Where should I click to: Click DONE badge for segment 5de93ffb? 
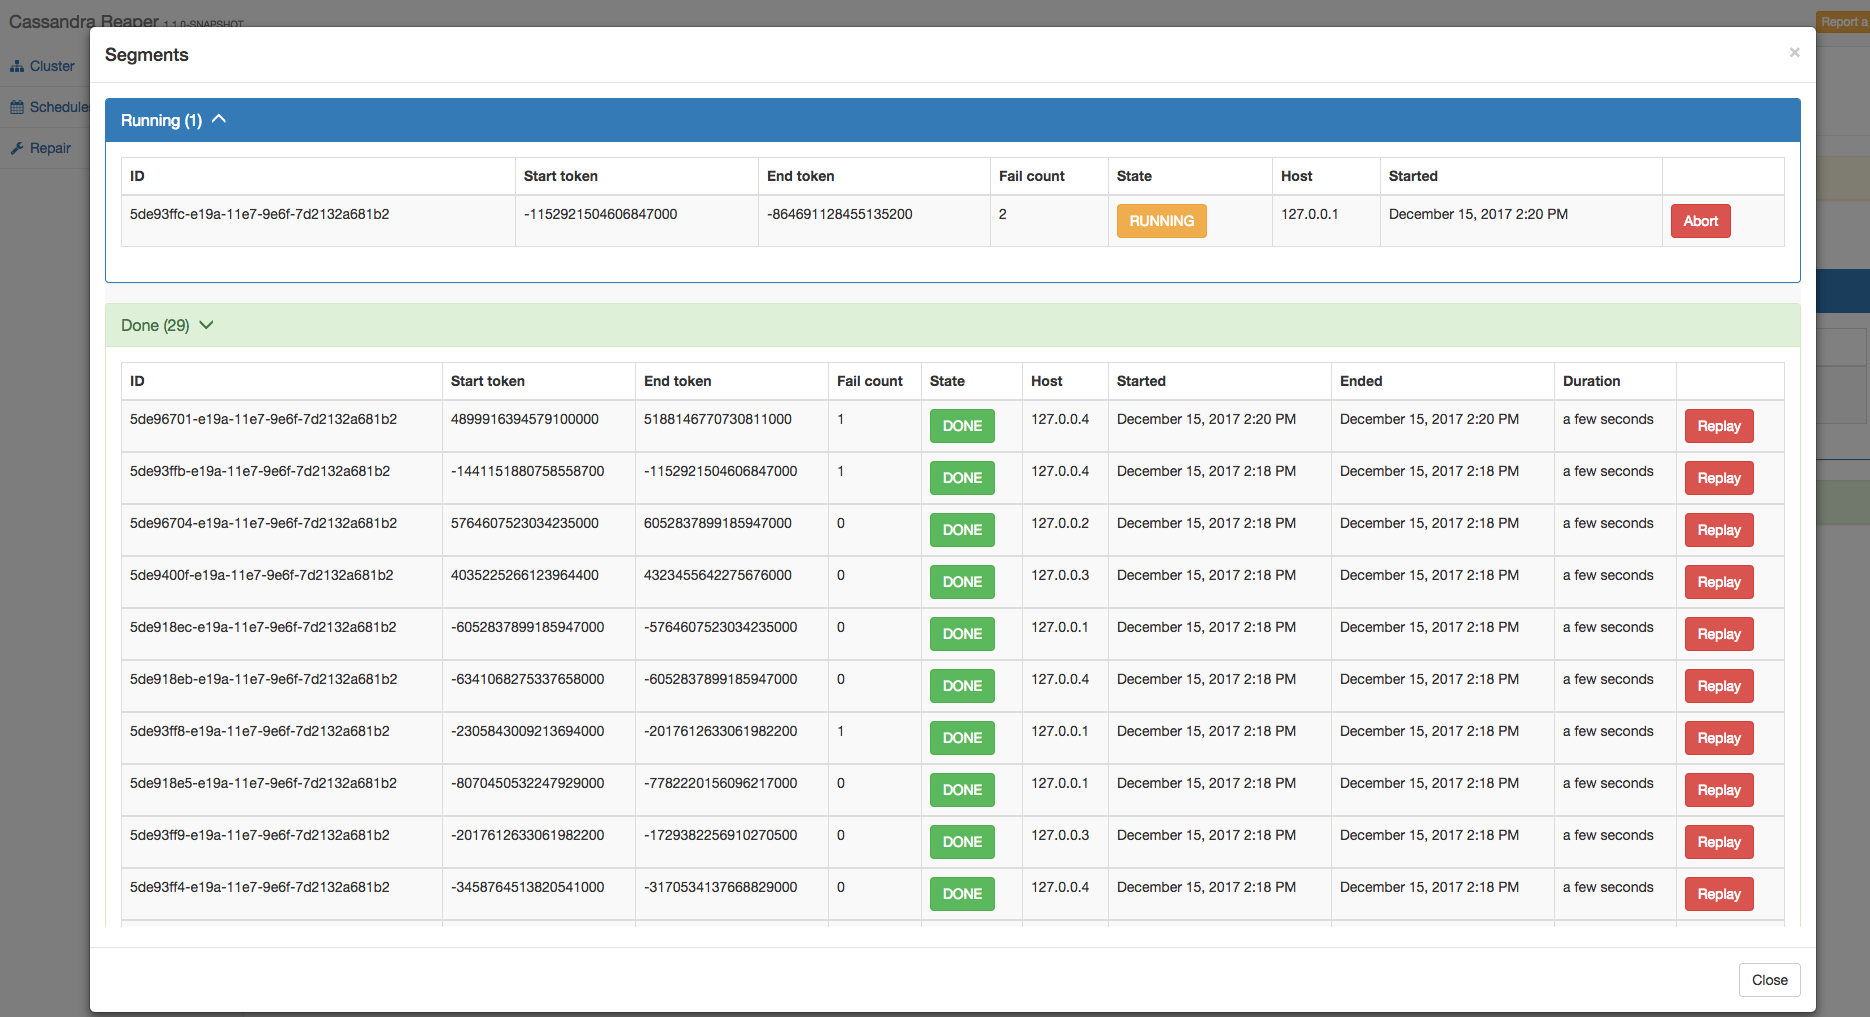click(962, 478)
